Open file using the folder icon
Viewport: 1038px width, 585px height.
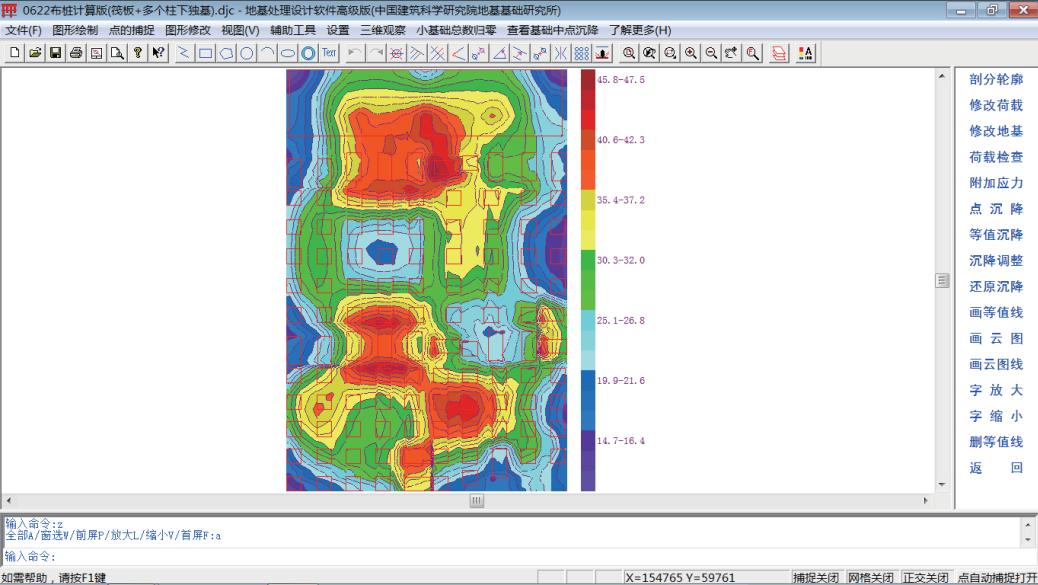(x=35, y=53)
